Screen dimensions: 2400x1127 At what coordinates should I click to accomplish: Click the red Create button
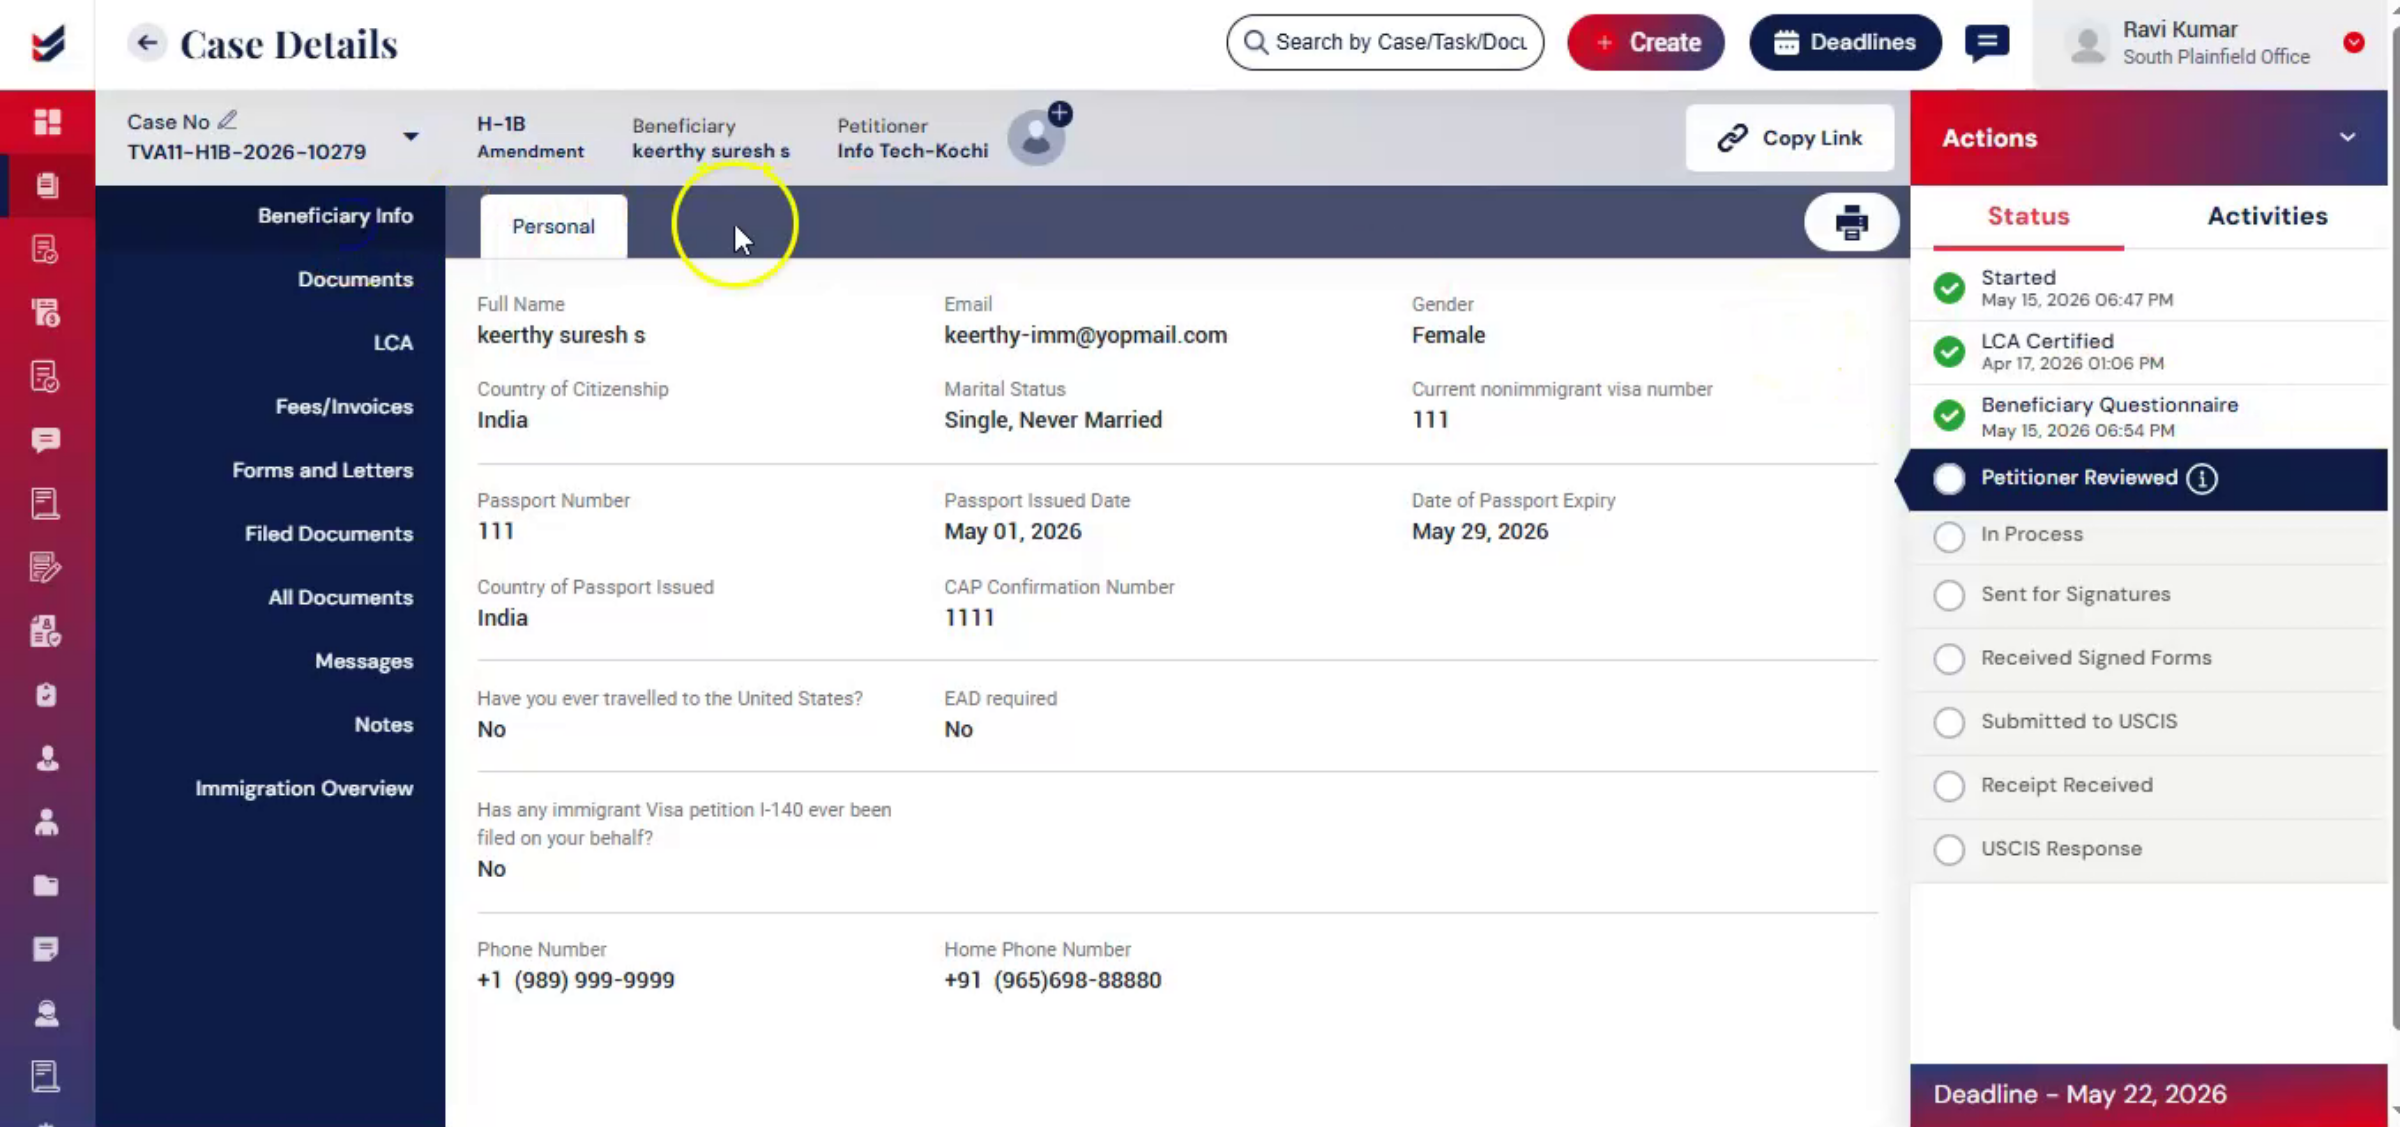coord(1646,42)
